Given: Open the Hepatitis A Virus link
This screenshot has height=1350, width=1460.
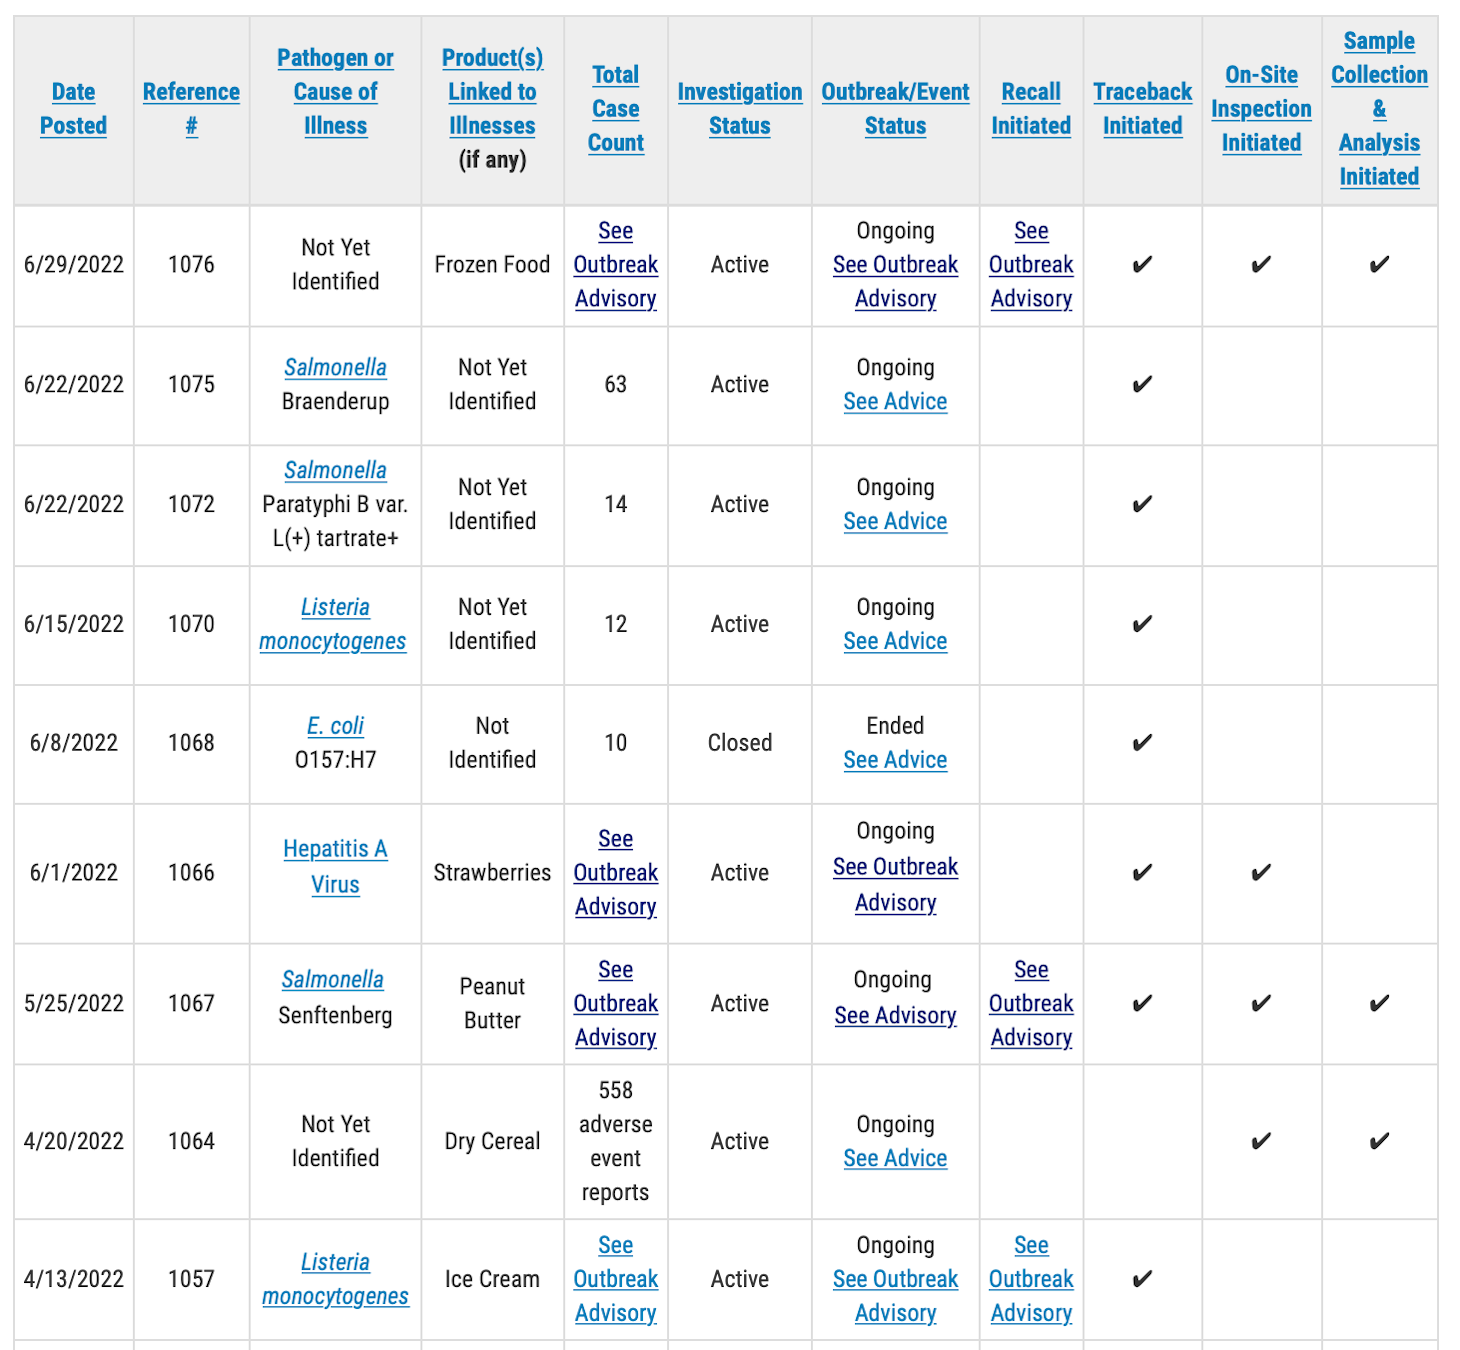Looking at the screenshot, I should tap(335, 866).
